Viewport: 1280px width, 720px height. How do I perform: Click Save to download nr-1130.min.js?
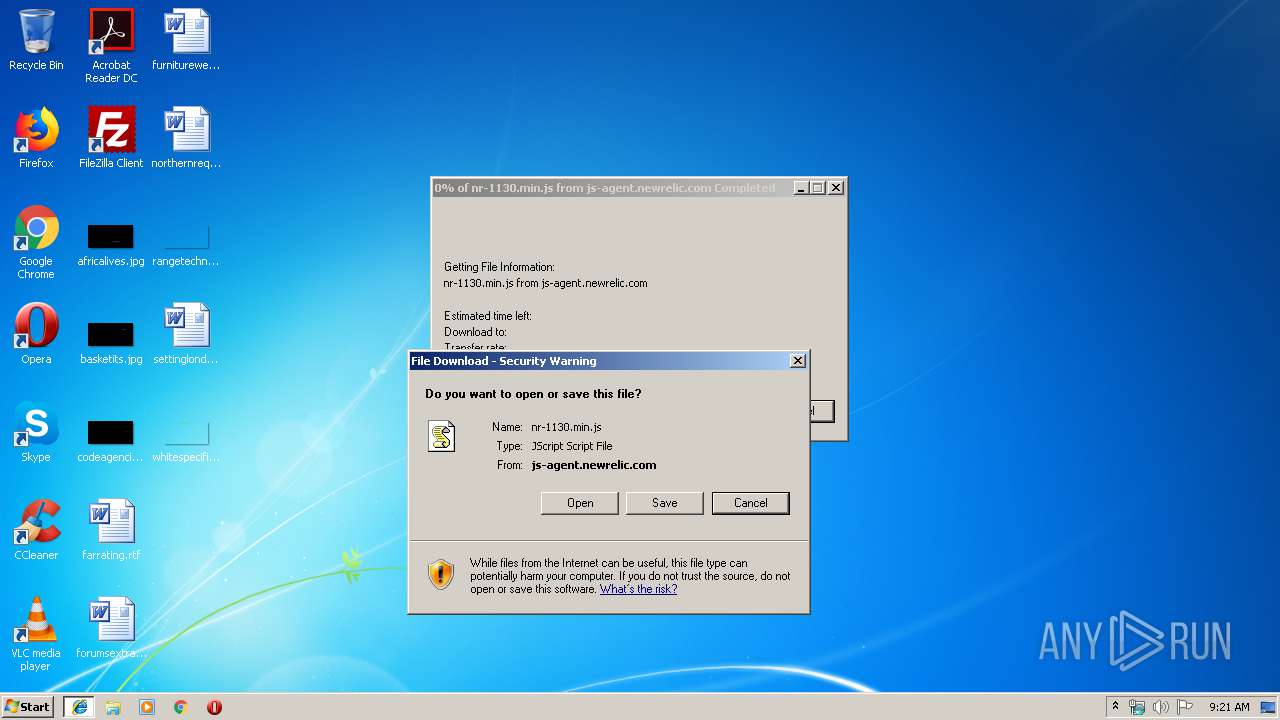point(665,503)
